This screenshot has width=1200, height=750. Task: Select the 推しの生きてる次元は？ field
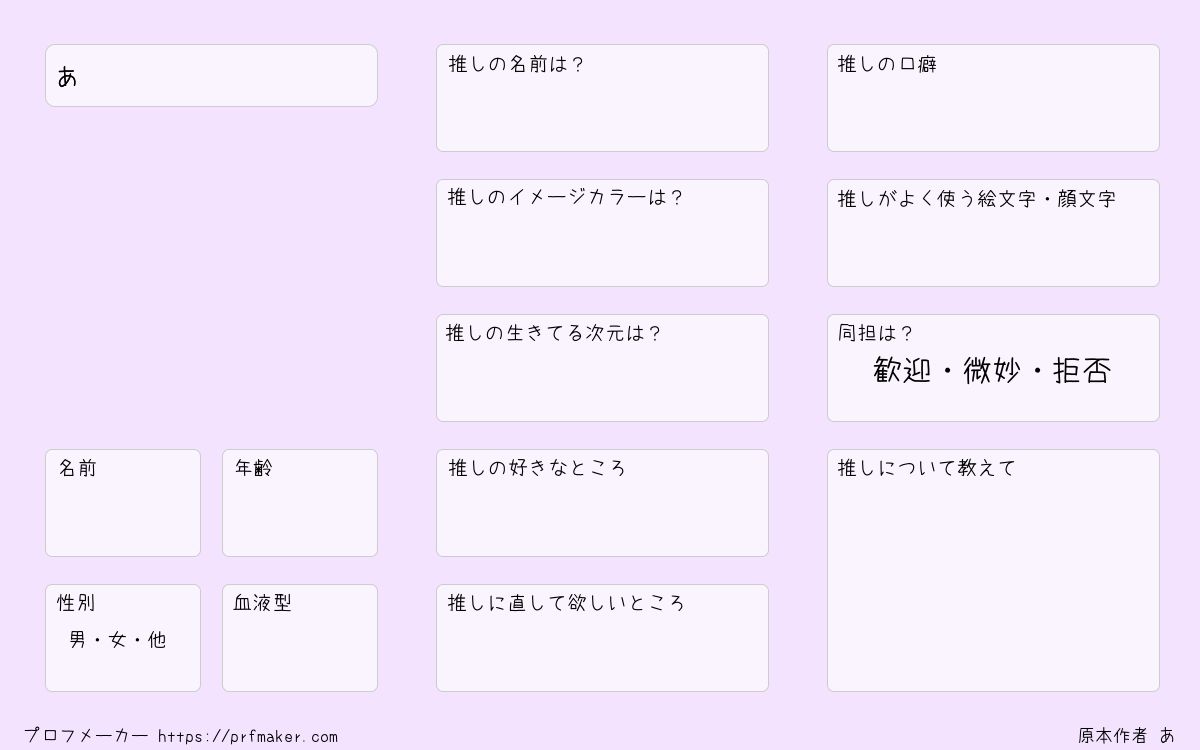(602, 368)
